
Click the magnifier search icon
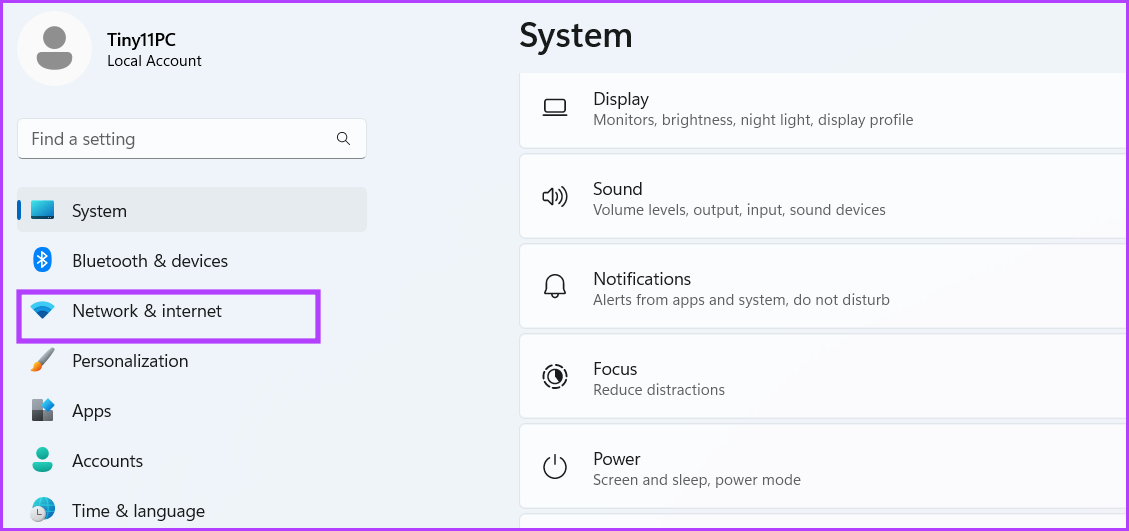tap(343, 138)
